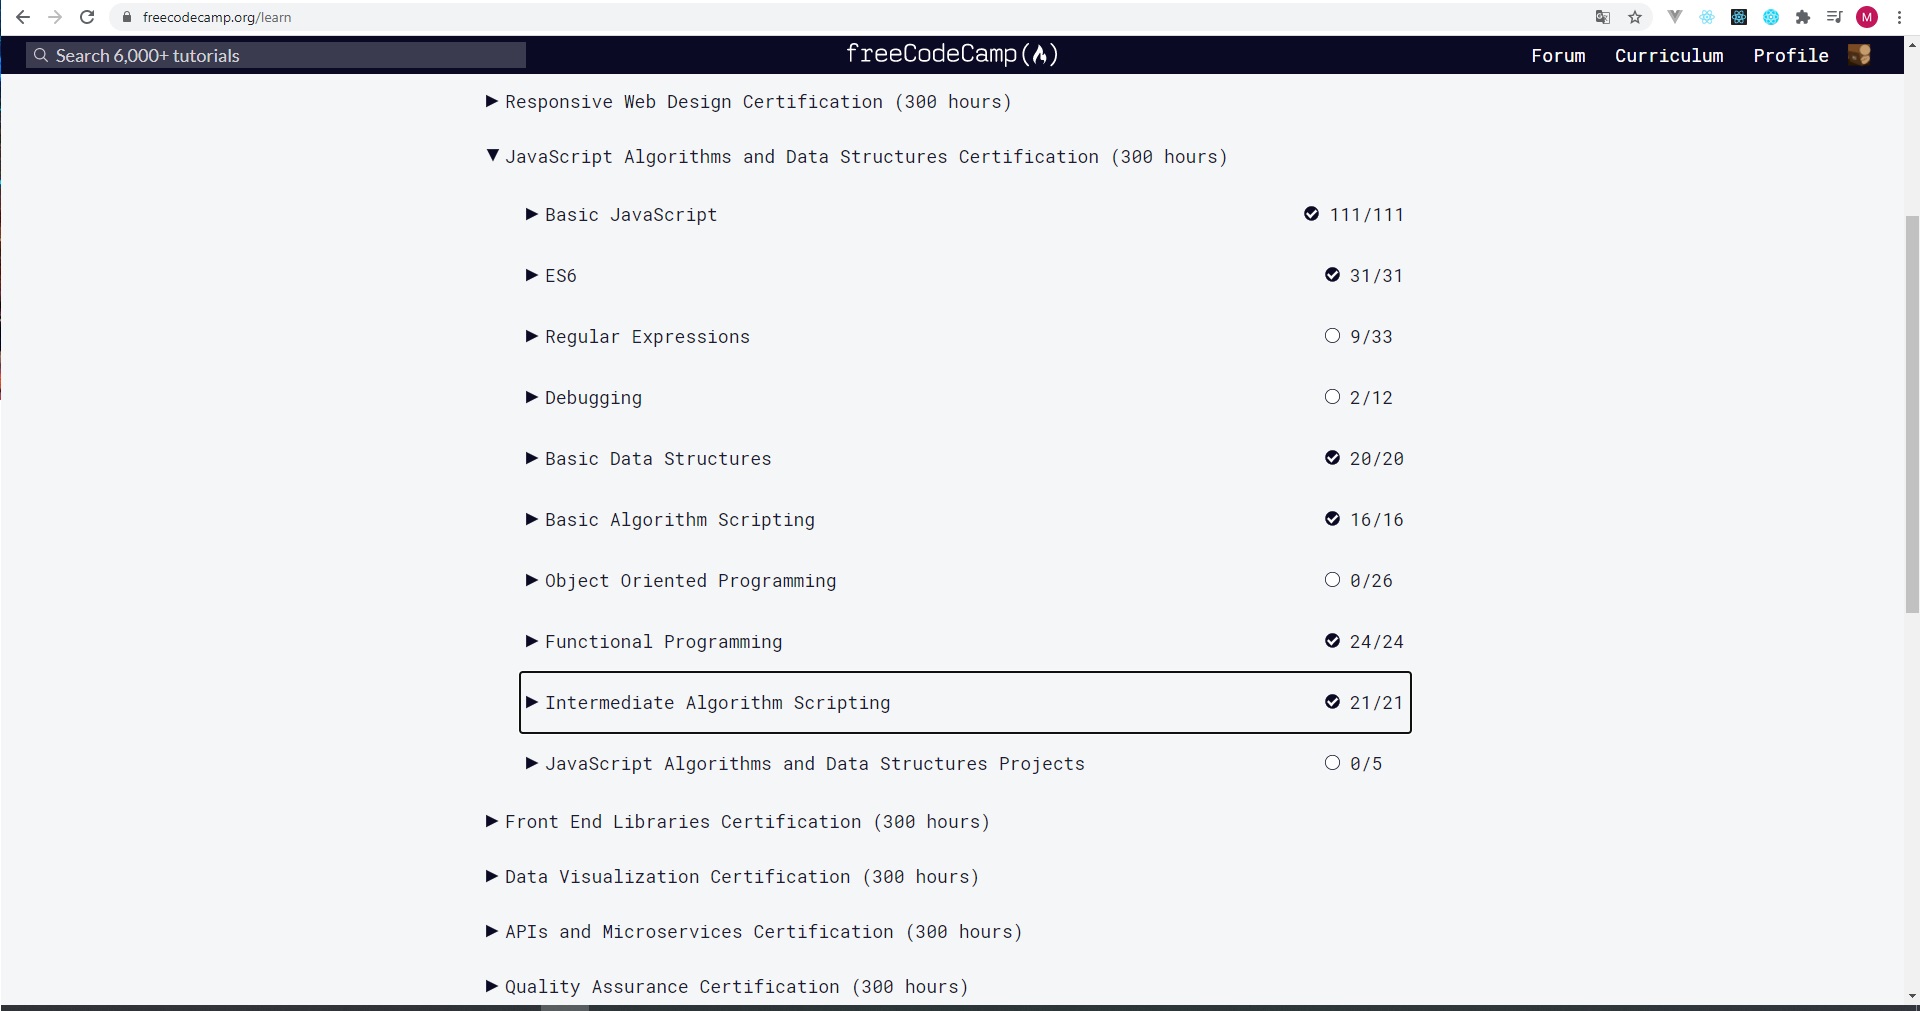Screen dimensions: 1920x1011
Task: Open the cyan circular React extension icon
Action: [1771, 17]
